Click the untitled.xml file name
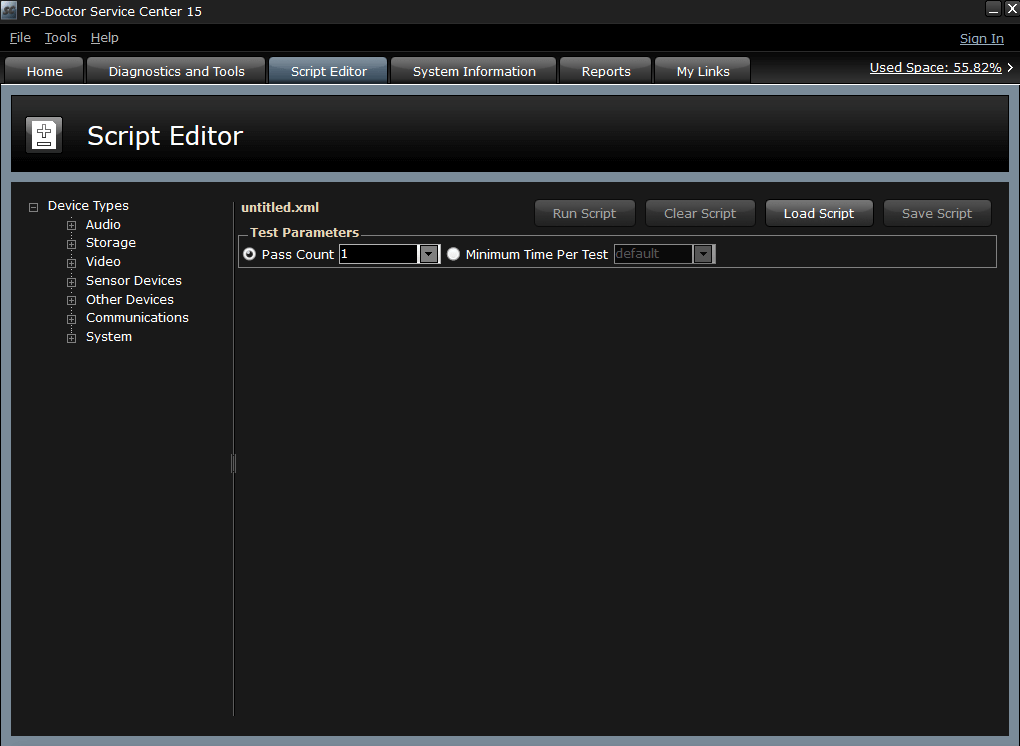 (x=280, y=207)
